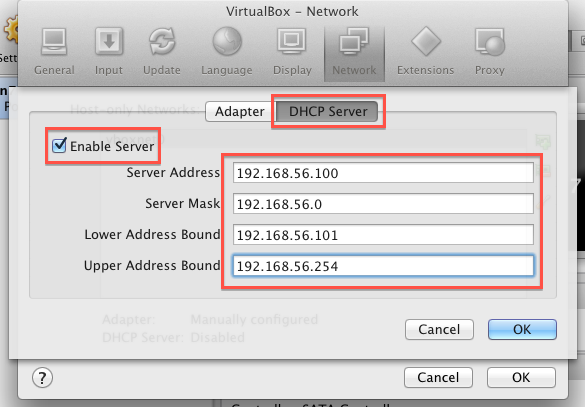Open the Extensions preferences icon
Viewport: 585px width, 407px height.
click(426, 41)
